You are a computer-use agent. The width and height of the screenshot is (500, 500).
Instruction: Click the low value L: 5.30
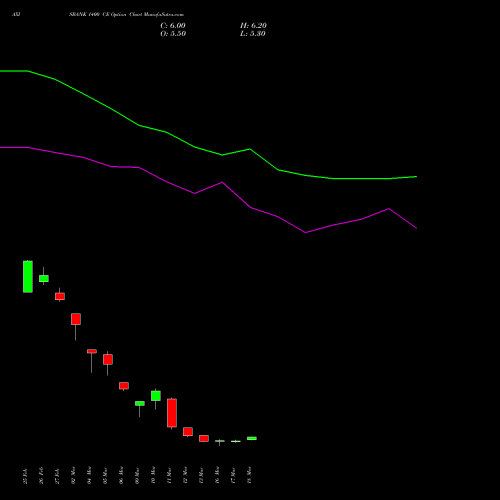pyautogui.click(x=253, y=34)
